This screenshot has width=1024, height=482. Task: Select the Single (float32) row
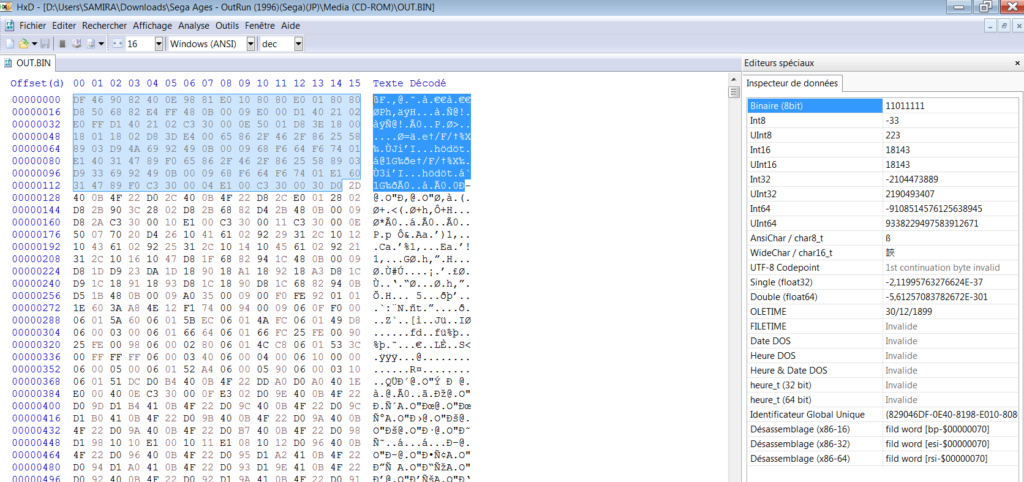tap(884, 282)
